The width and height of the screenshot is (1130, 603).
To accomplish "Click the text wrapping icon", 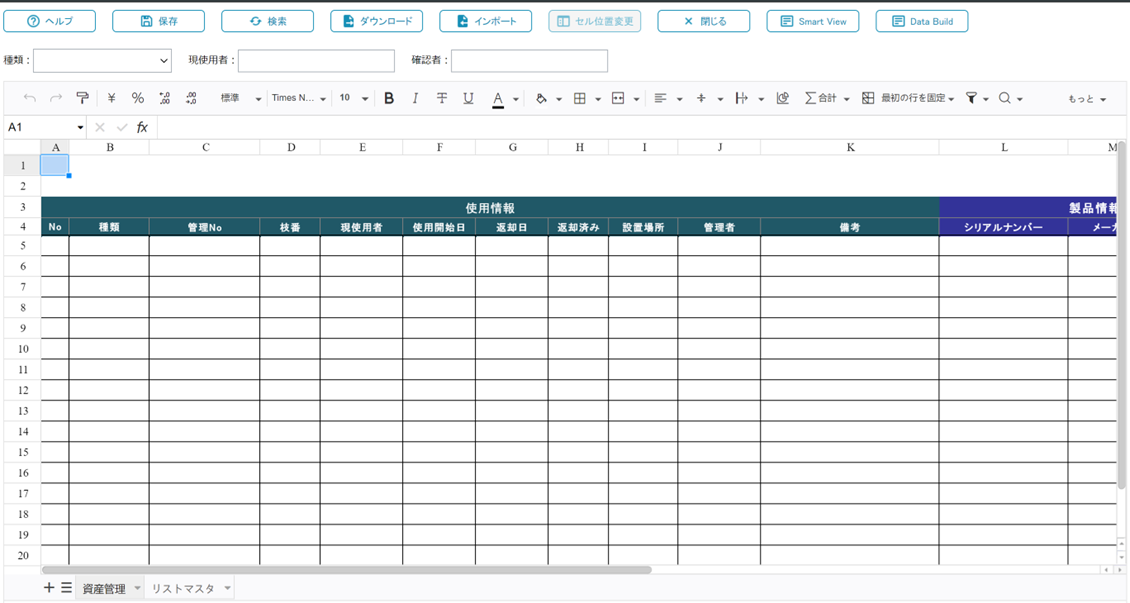I will coord(742,98).
